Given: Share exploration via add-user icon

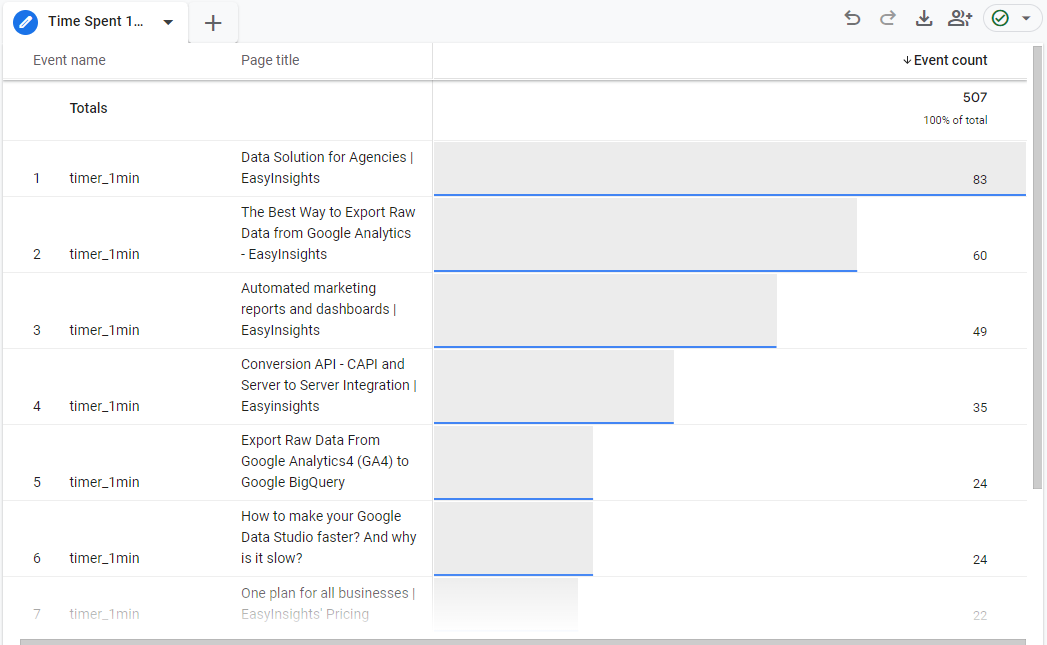Looking at the screenshot, I should [x=960, y=18].
